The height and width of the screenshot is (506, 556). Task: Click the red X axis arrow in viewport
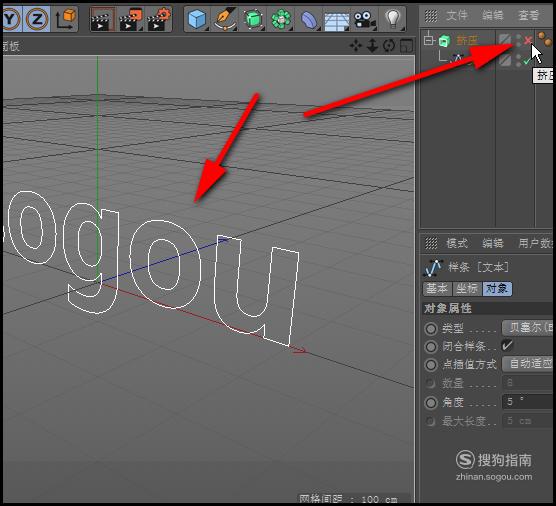click(300, 351)
